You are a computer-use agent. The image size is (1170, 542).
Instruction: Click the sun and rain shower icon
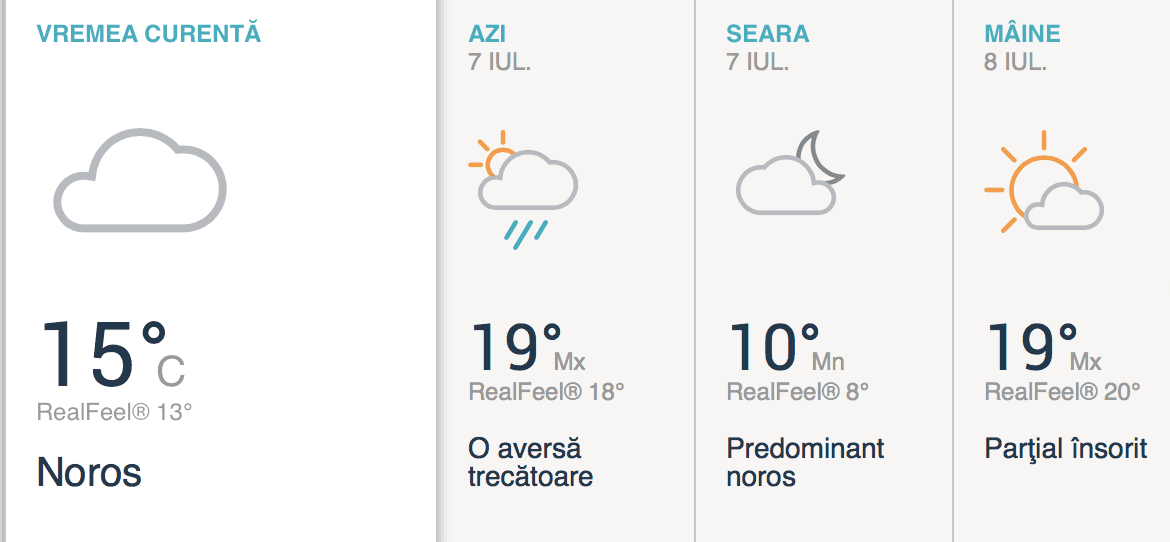522,188
